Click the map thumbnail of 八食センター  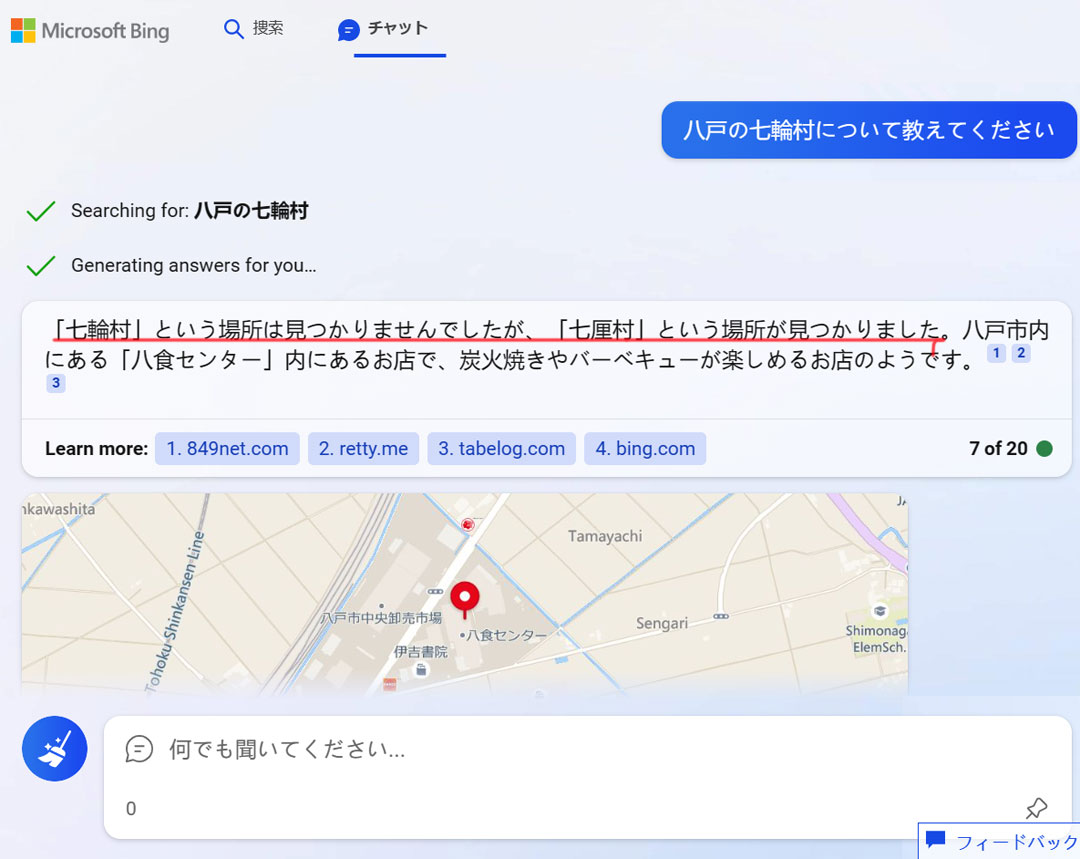(x=465, y=594)
